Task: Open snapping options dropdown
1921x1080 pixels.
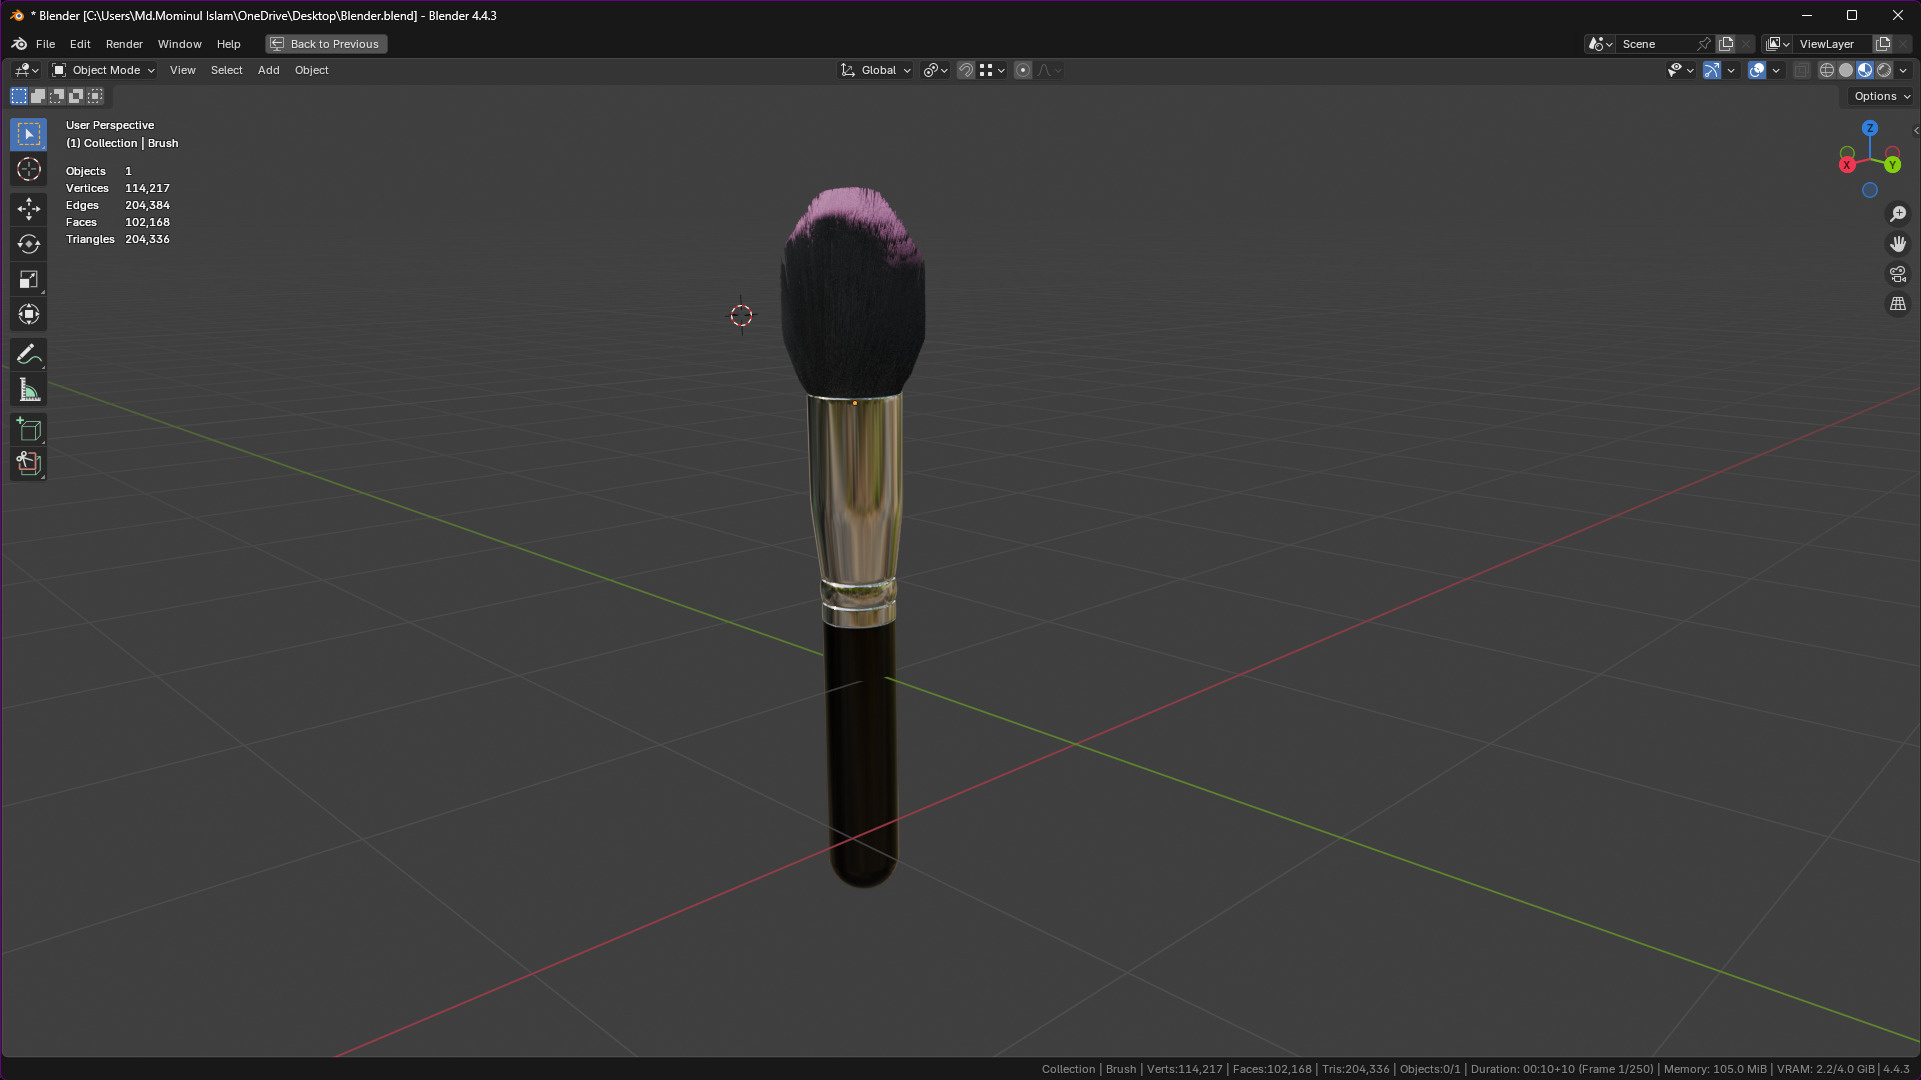Action: click(992, 70)
